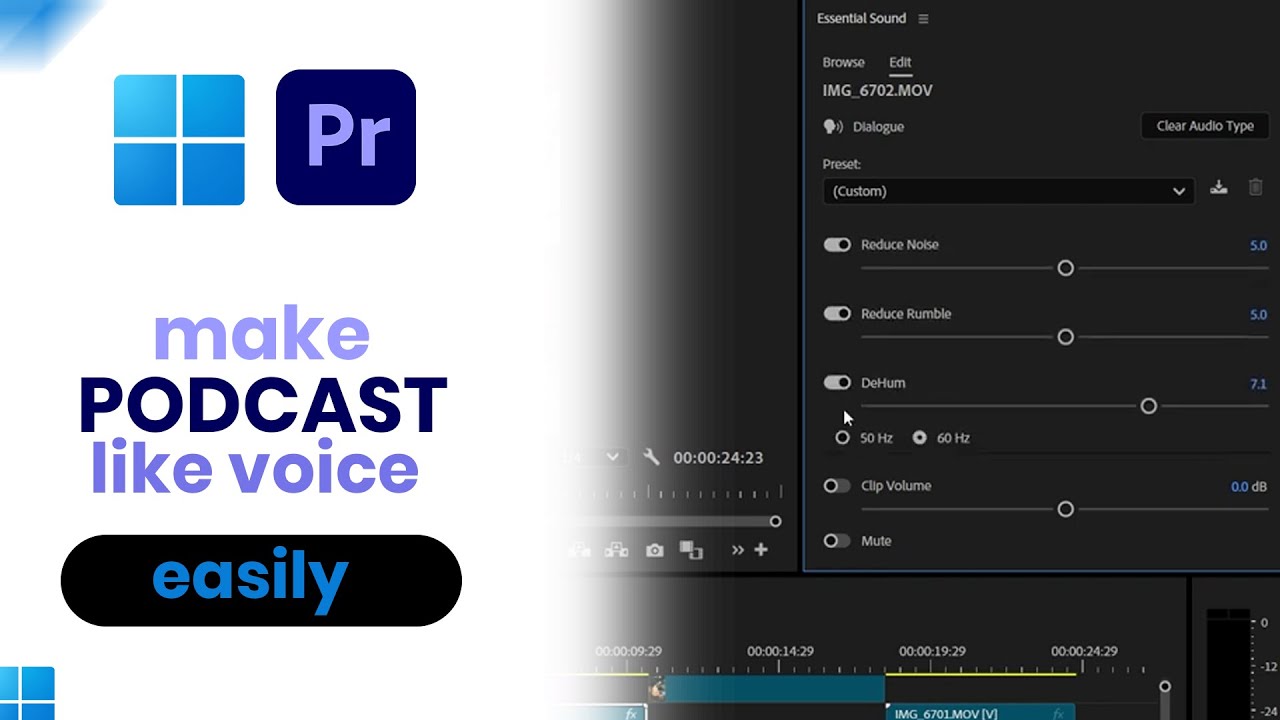Enable the Mute toggle

[x=837, y=541]
